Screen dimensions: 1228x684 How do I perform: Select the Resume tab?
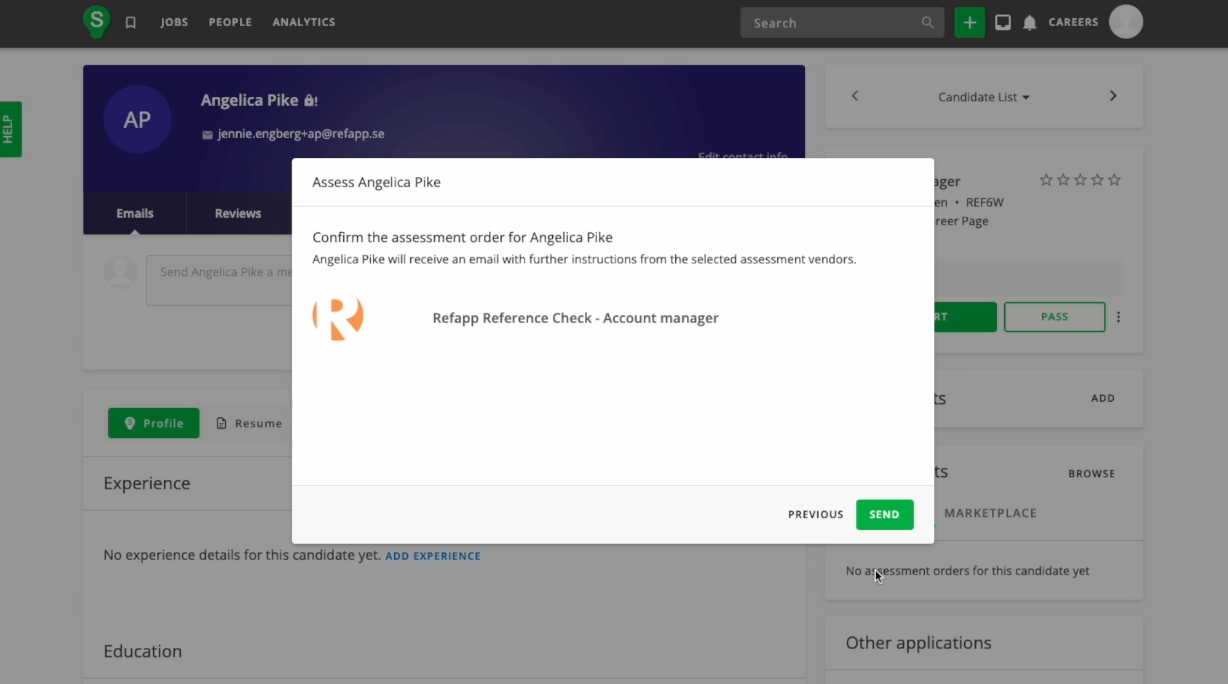point(249,423)
